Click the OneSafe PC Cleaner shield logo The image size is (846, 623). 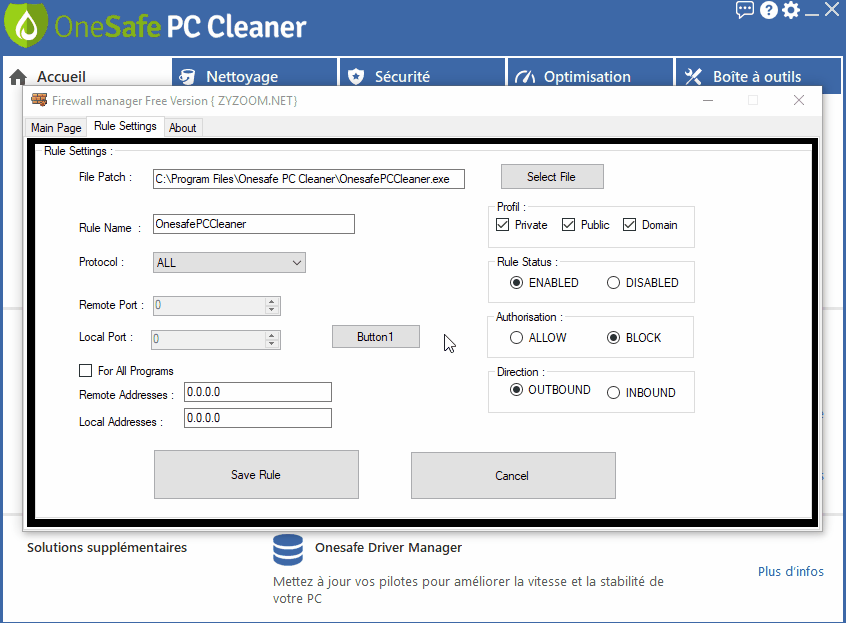pos(25,25)
